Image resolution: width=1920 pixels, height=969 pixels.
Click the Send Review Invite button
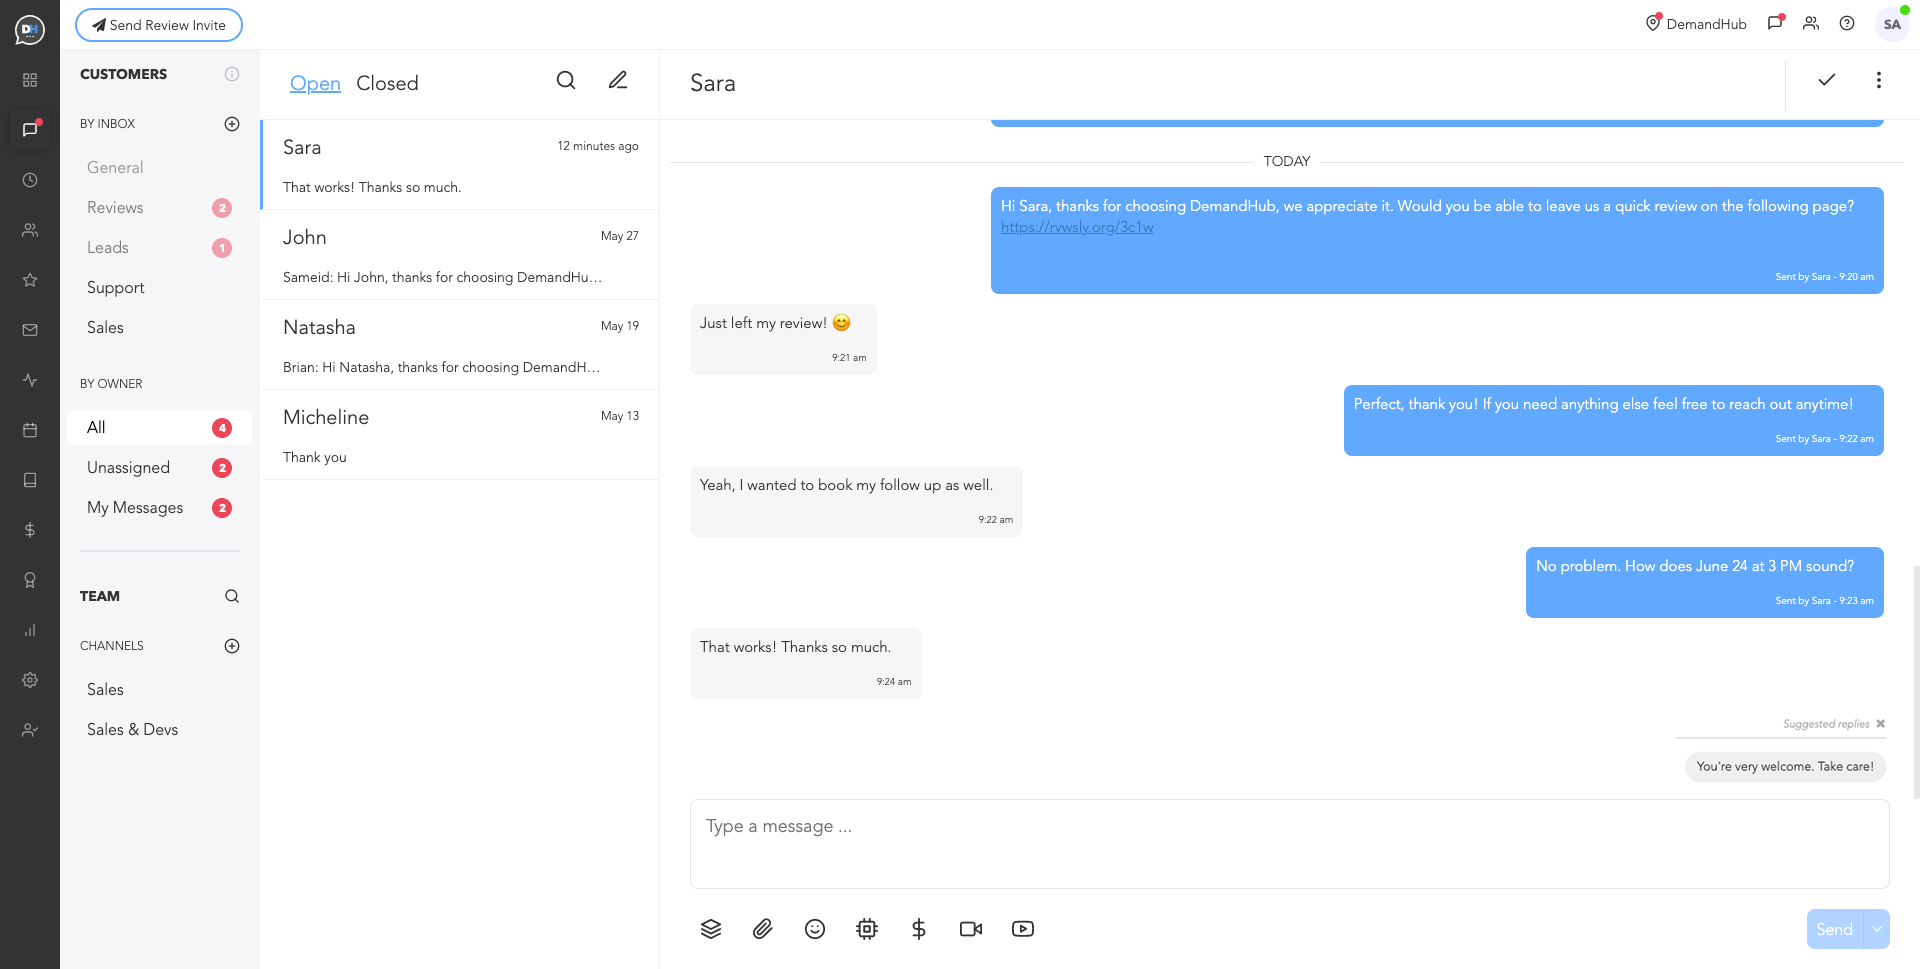pos(159,25)
